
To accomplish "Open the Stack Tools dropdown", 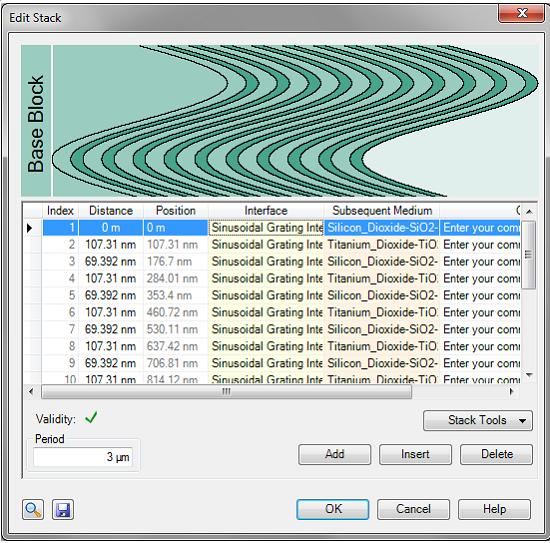I will pyautogui.click(x=478, y=420).
